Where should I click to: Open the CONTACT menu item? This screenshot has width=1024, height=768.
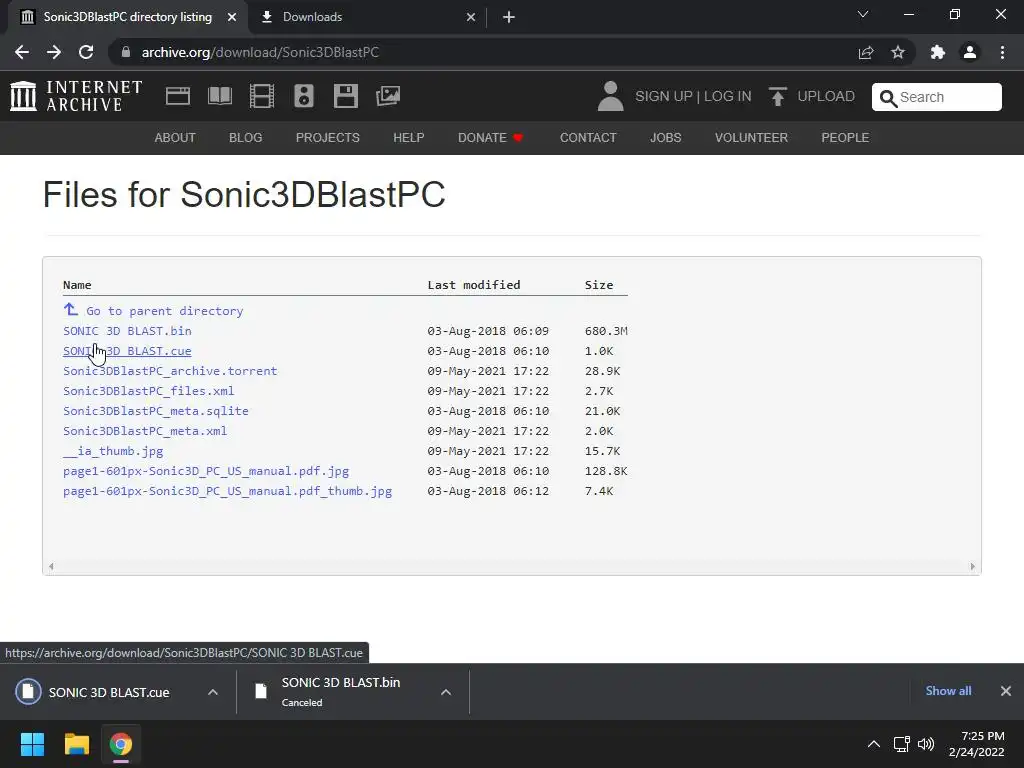click(x=588, y=138)
